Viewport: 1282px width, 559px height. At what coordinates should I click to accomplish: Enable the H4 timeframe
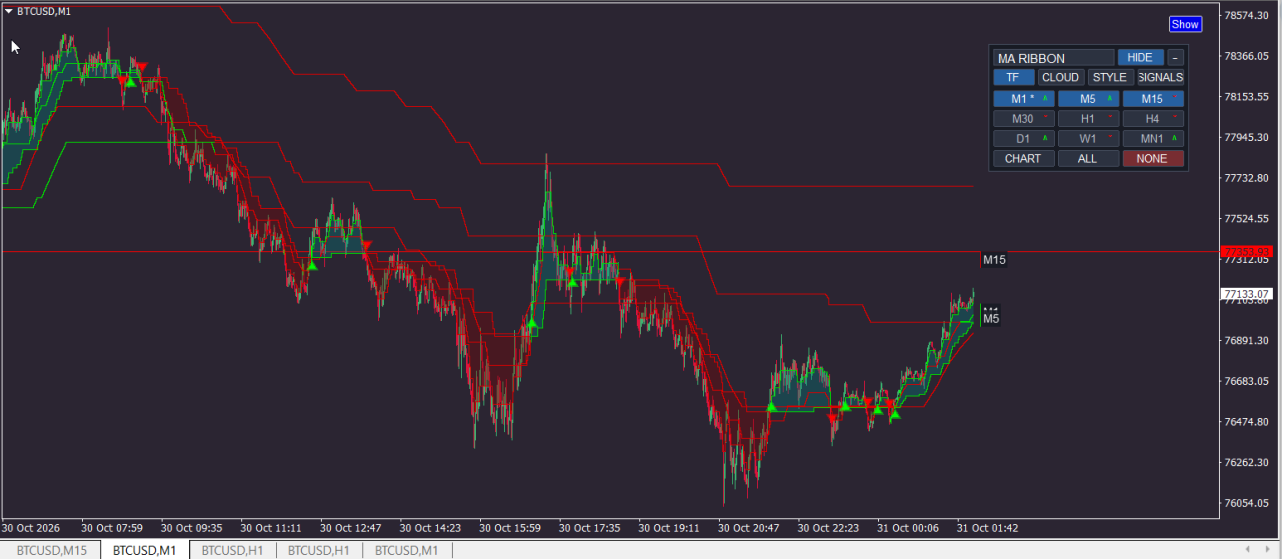pos(1153,119)
